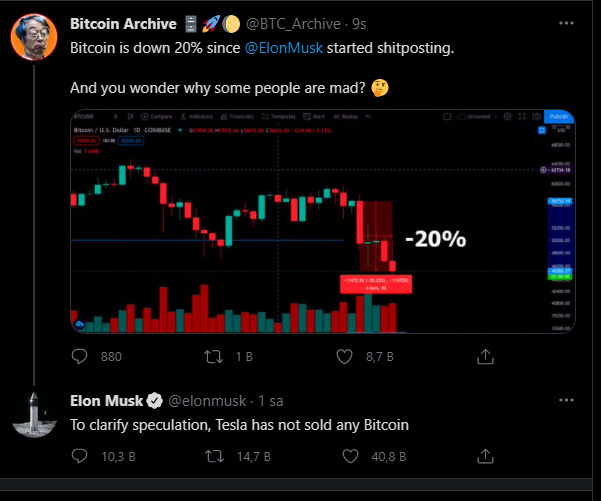Click the Elon Musk display name

(x=106, y=401)
